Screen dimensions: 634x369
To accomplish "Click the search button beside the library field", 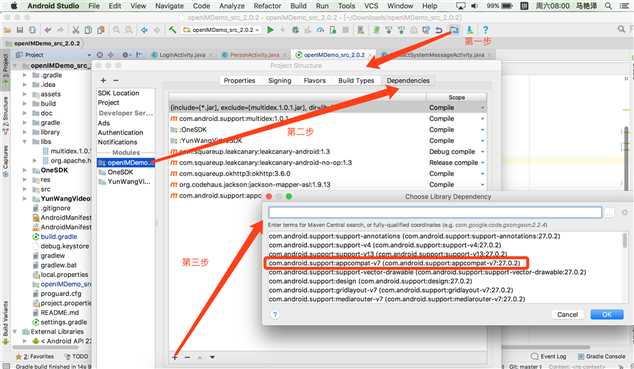I will (609, 212).
